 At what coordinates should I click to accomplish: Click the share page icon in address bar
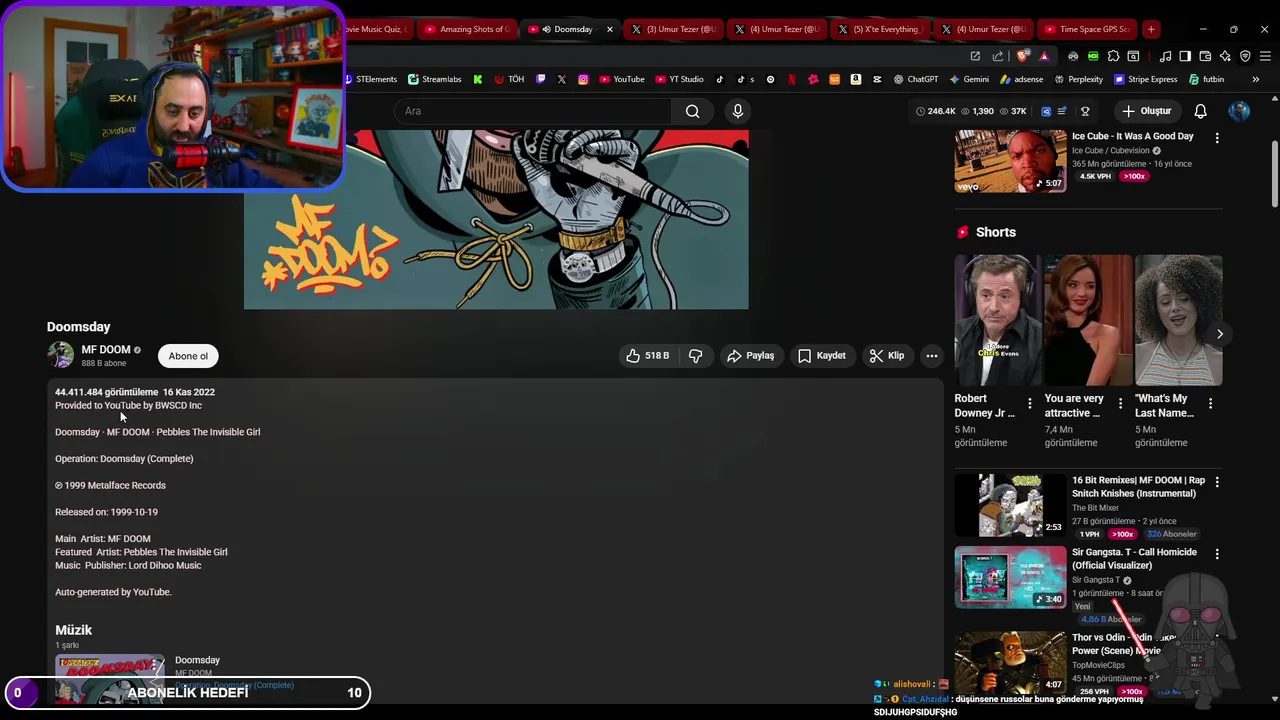[996, 56]
